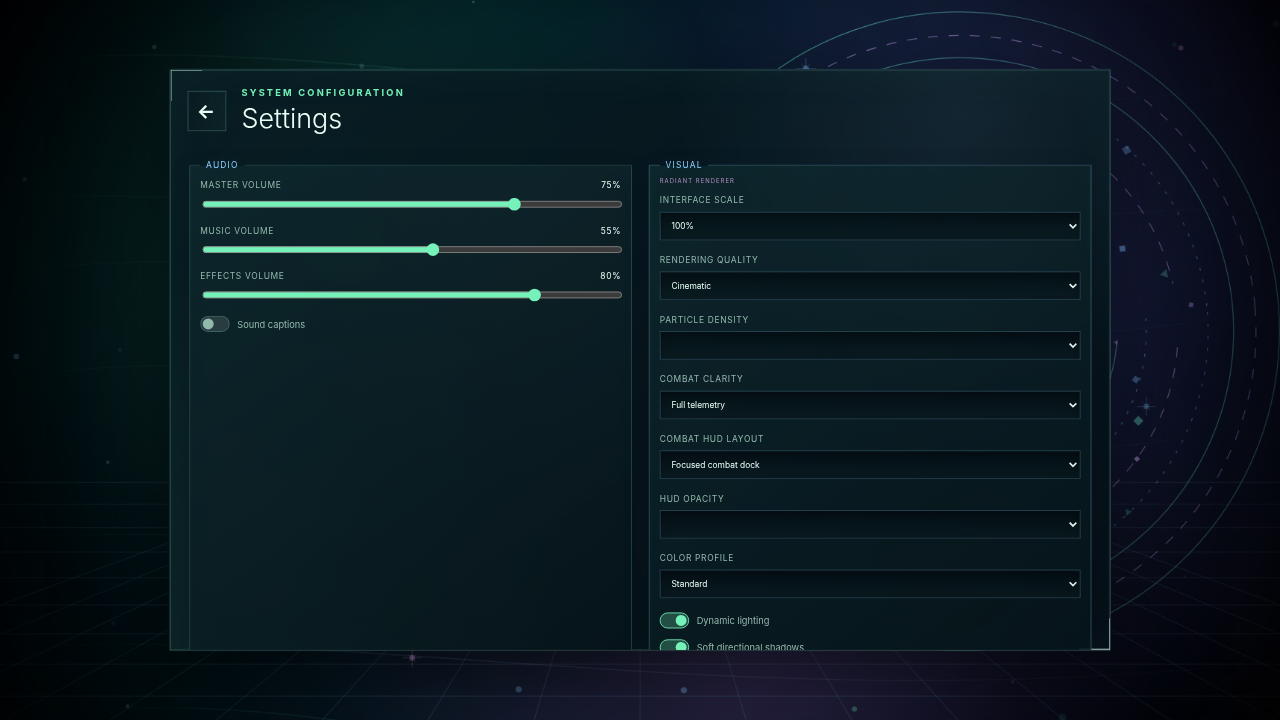The image size is (1280, 720).
Task: Change Combat Clarity from Full telemetry
Action: [x=870, y=405]
